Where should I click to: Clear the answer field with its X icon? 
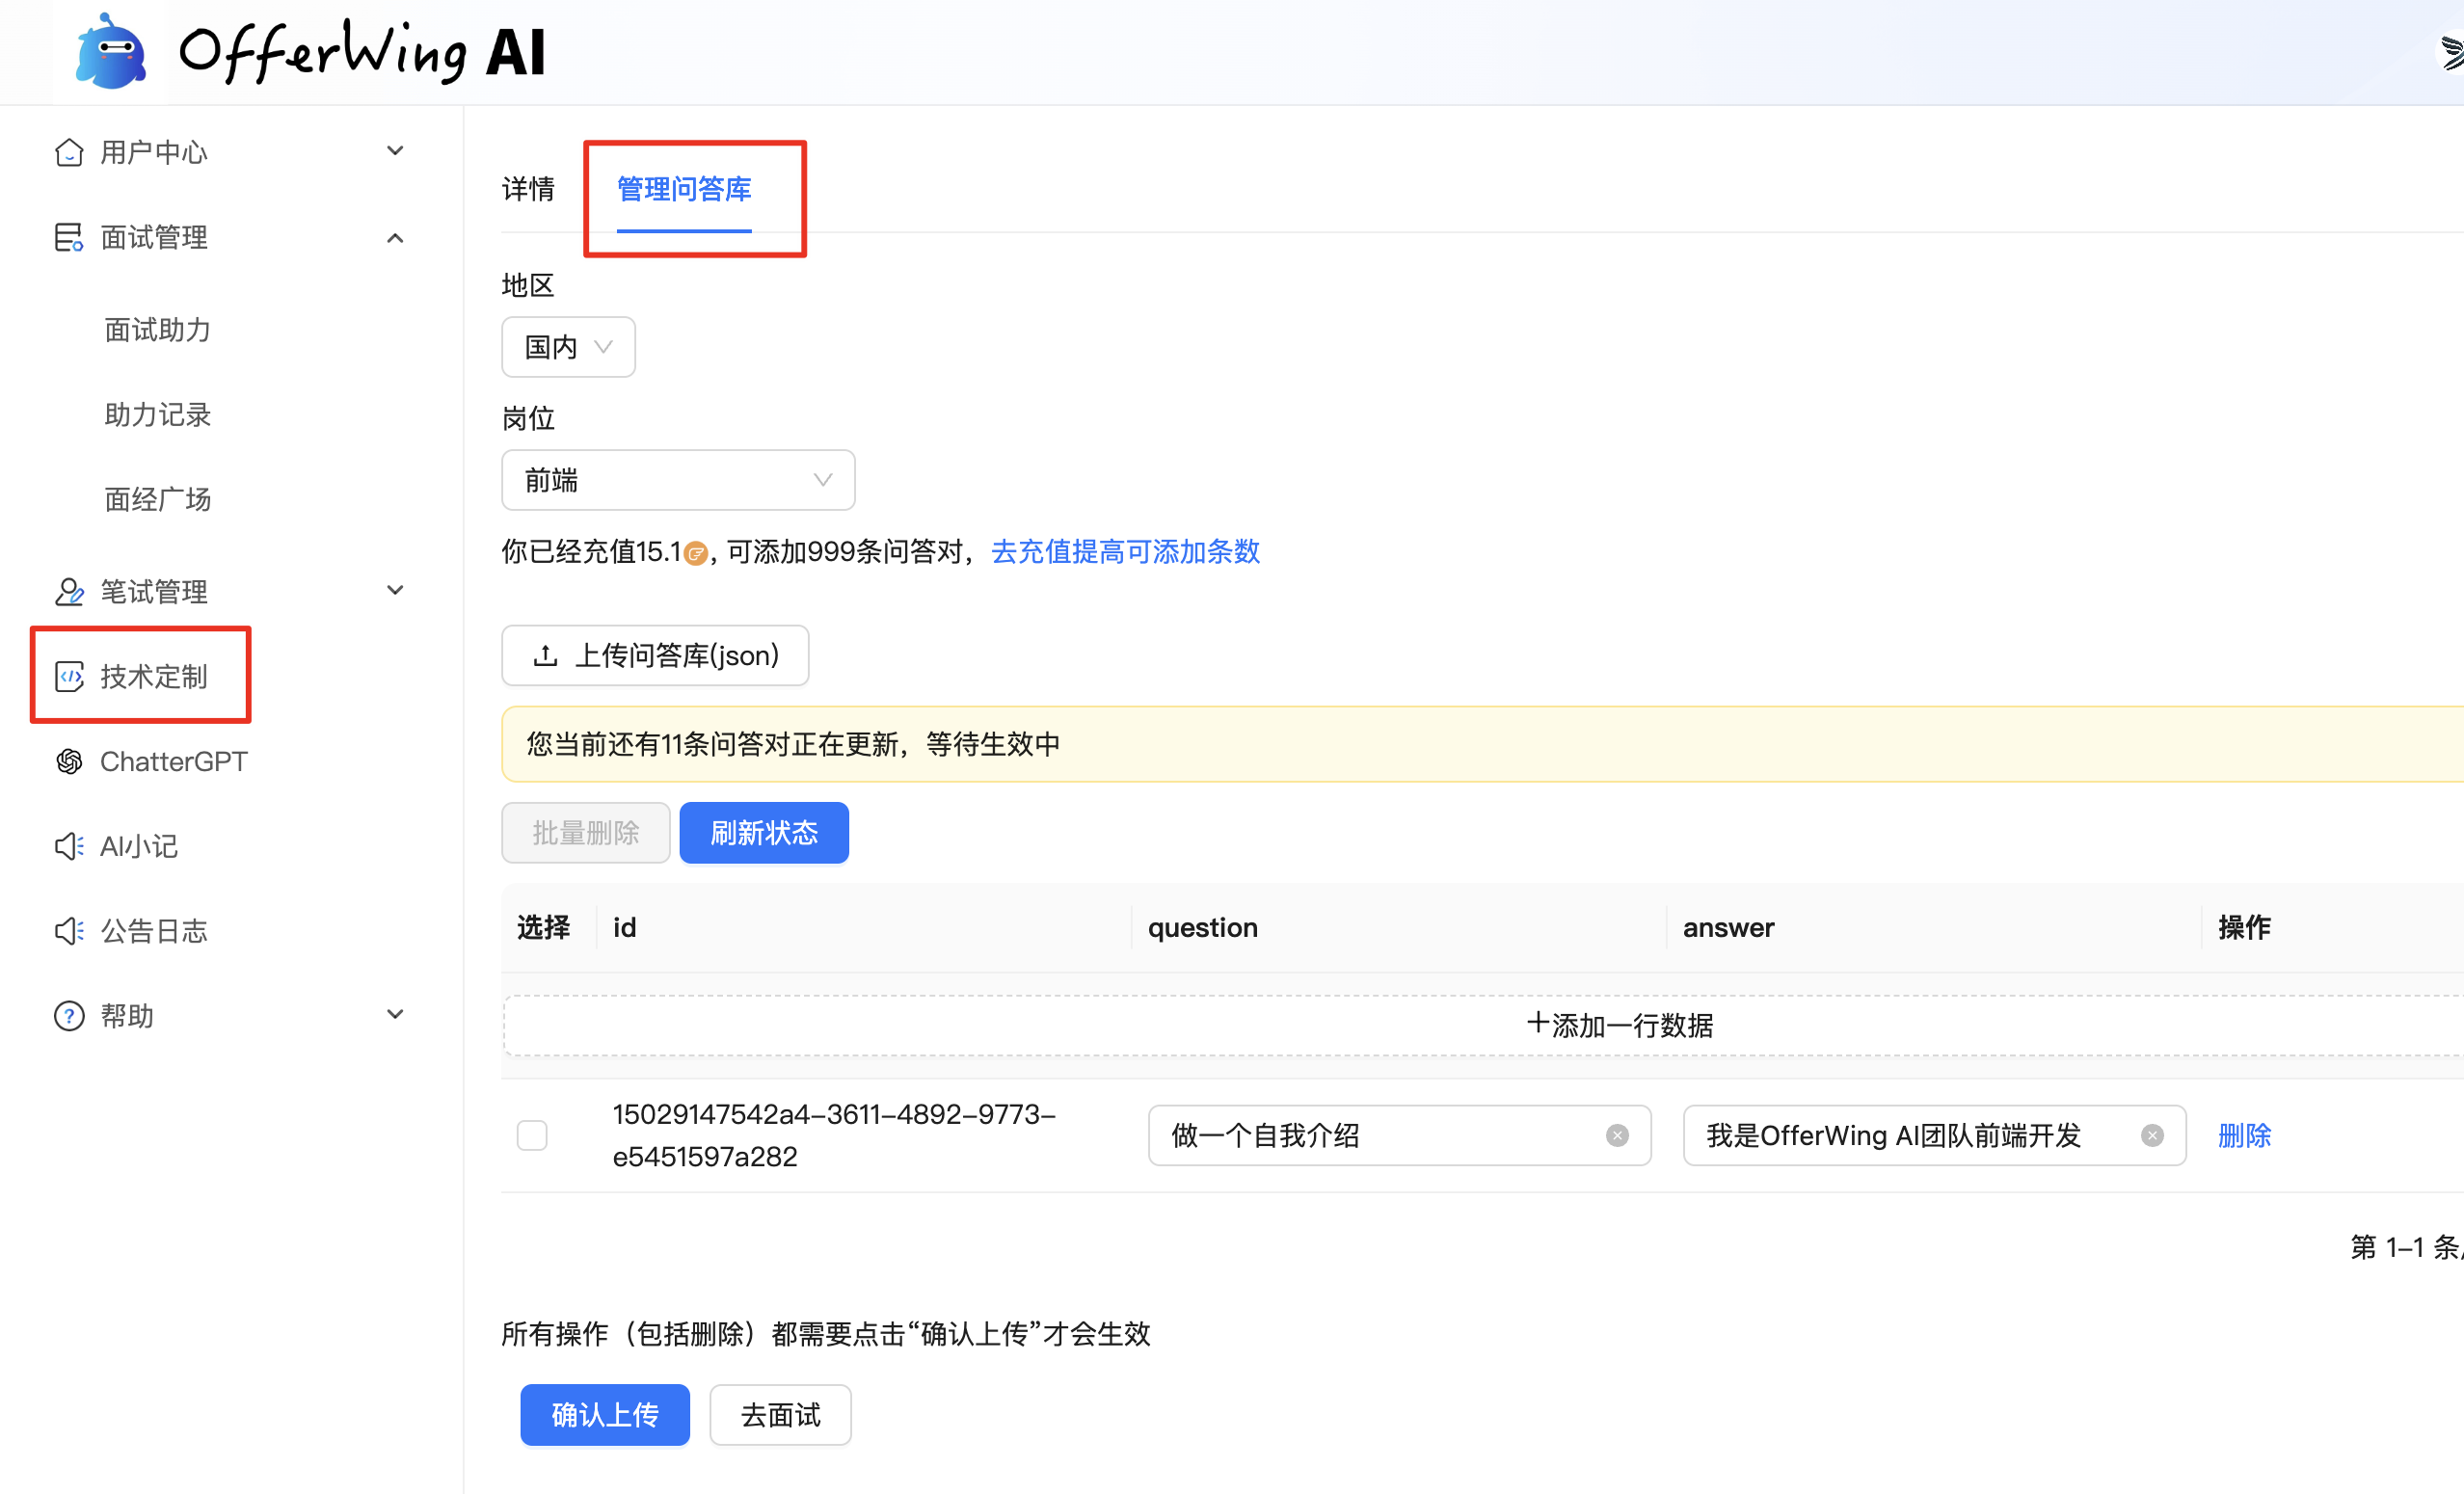(2152, 1135)
